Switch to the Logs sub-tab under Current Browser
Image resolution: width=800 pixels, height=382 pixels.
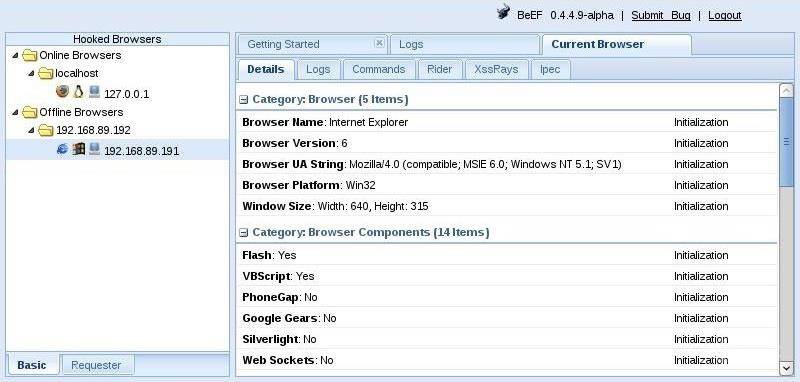[318, 69]
